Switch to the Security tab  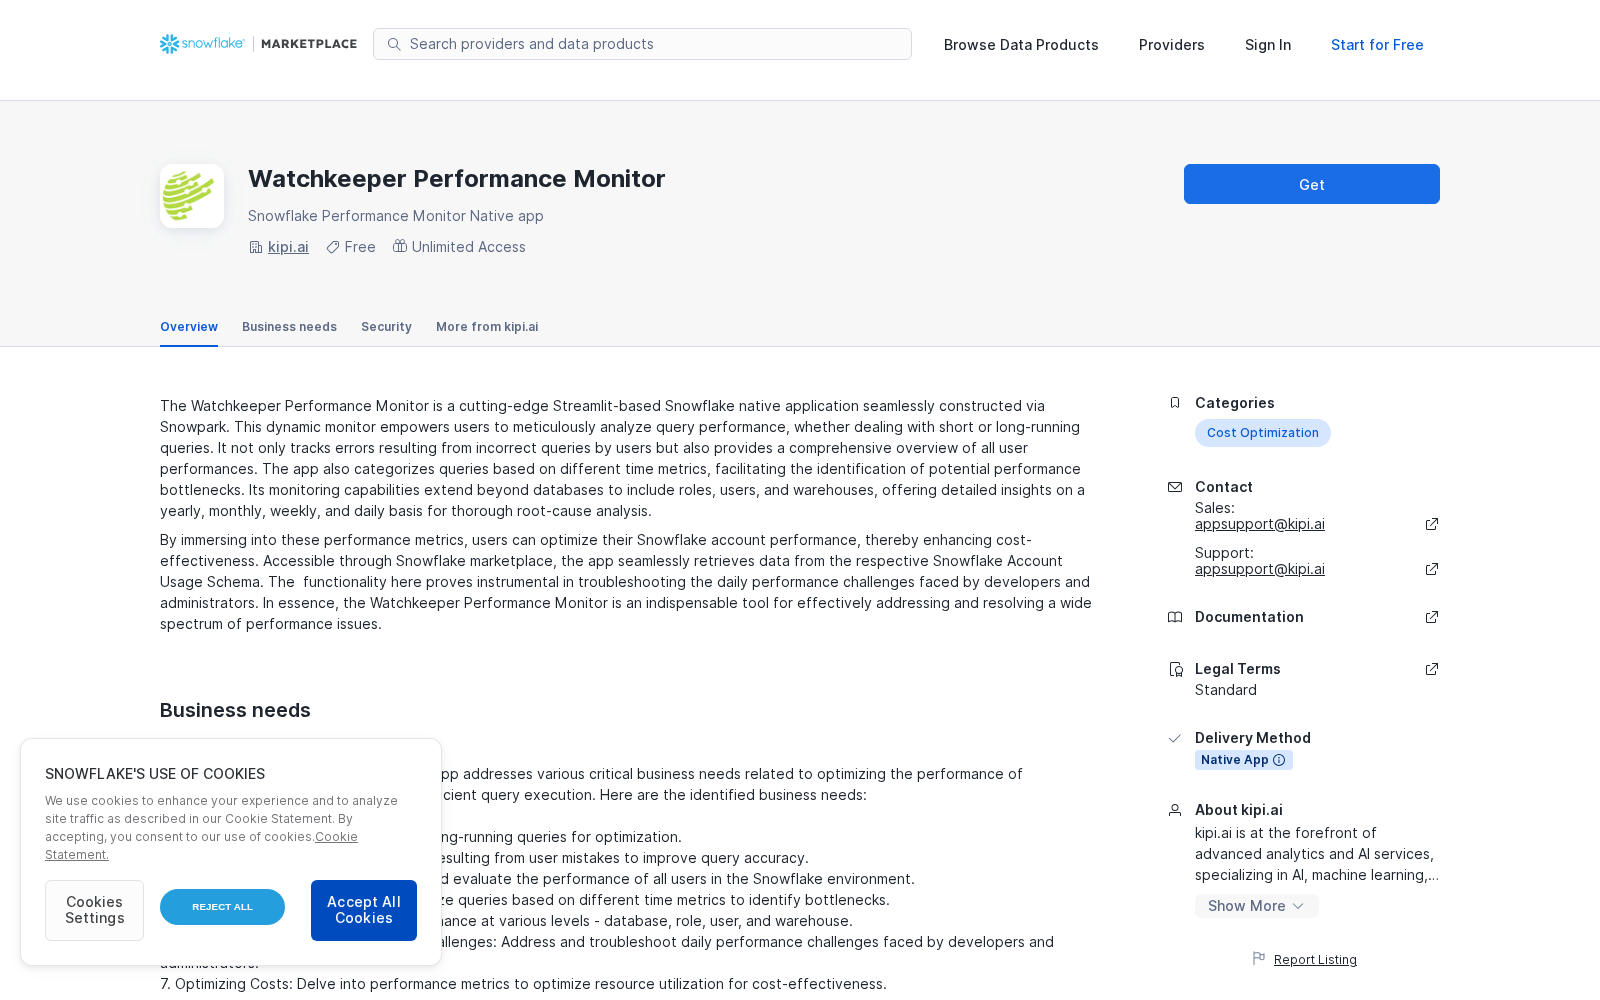[x=386, y=327]
